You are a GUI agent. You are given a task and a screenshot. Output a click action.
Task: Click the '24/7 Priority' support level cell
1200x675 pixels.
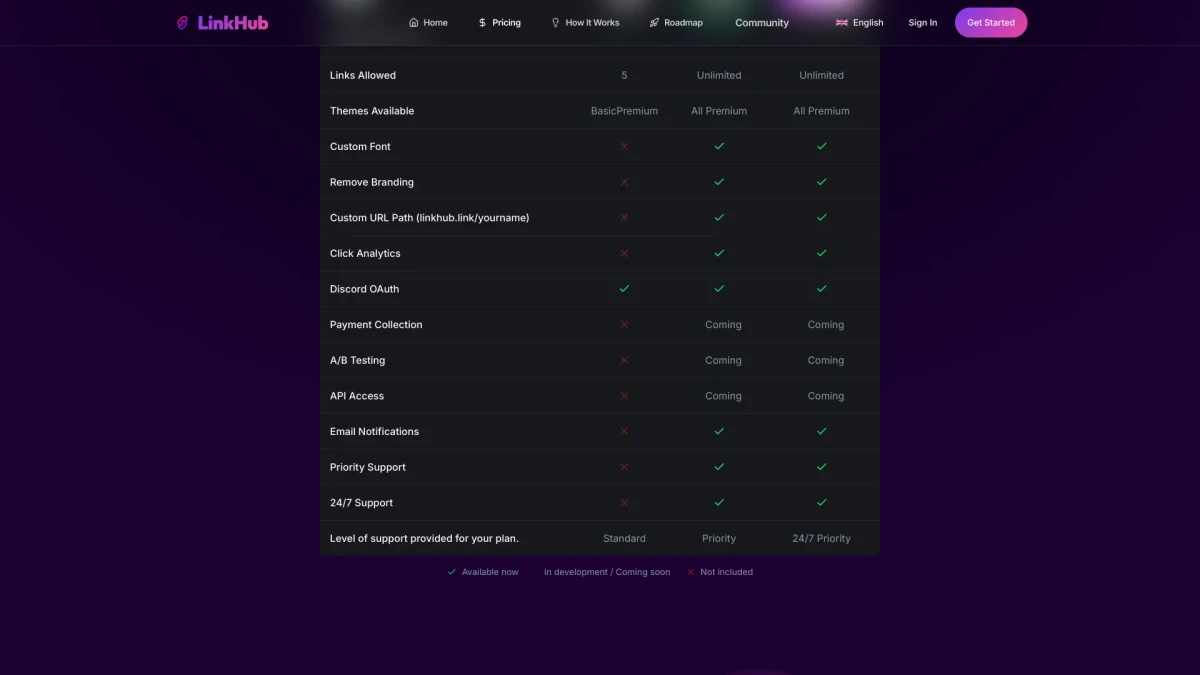(821, 538)
